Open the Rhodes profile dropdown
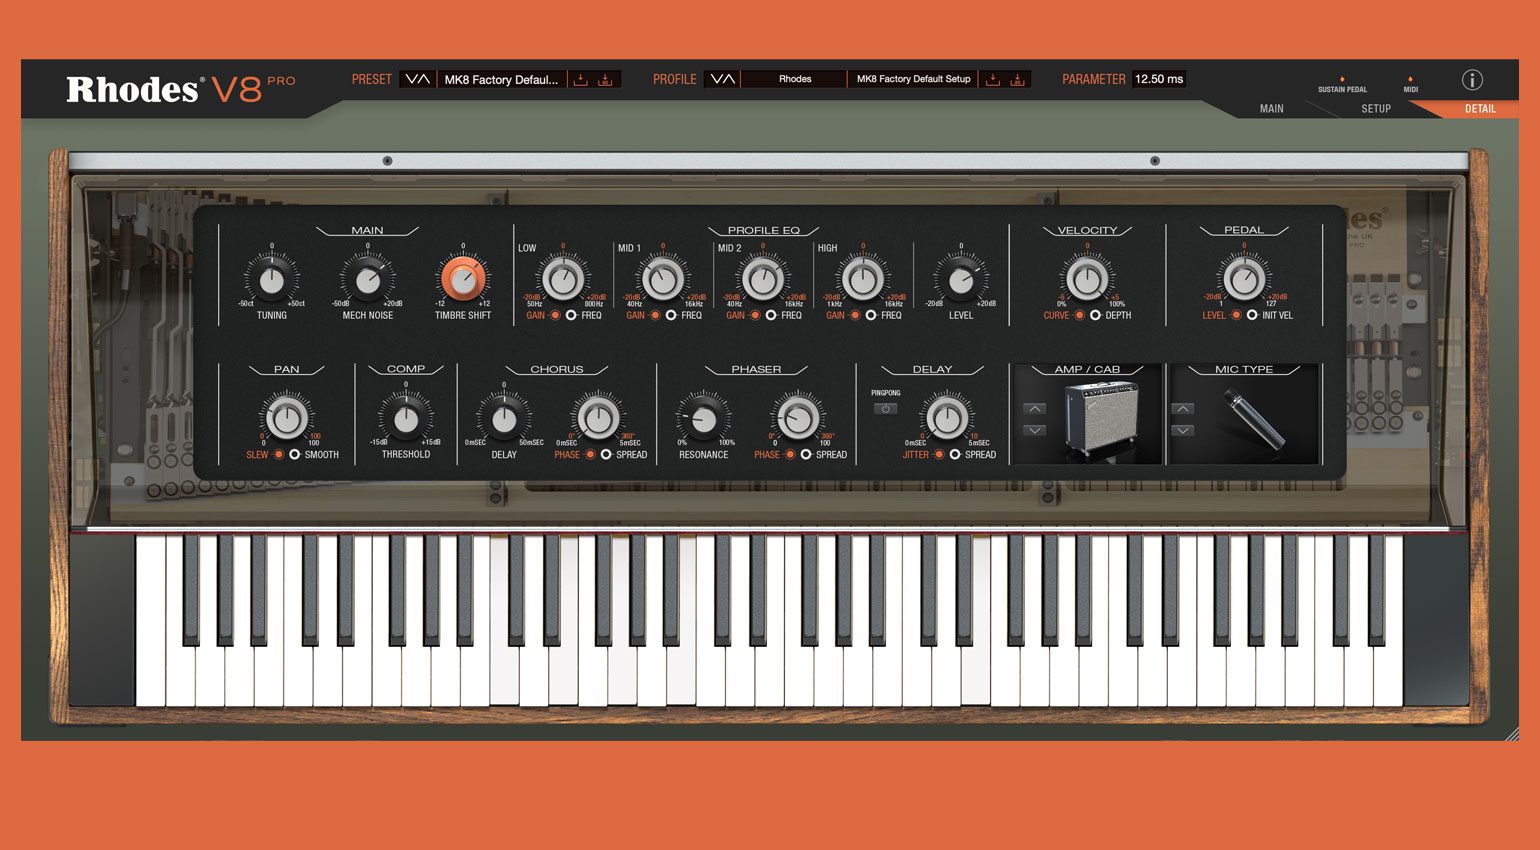The width and height of the screenshot is (1540, 850). click(795, 79)
